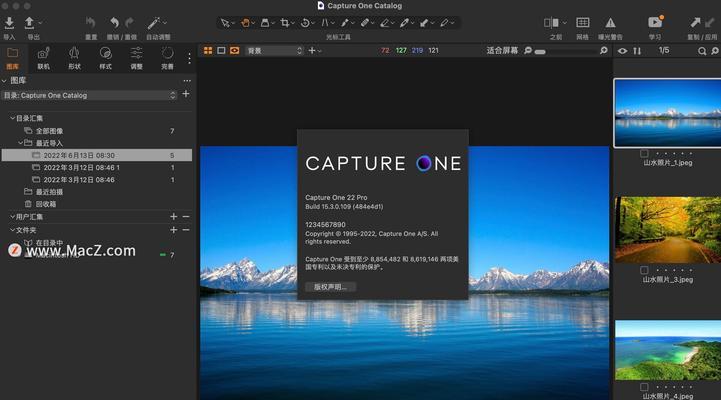Image resolution: width=721 pixels, height=400 pixels.
Task: Click 适合屏幕 fit-to-screen label
Action: click(x=502, y=50)
